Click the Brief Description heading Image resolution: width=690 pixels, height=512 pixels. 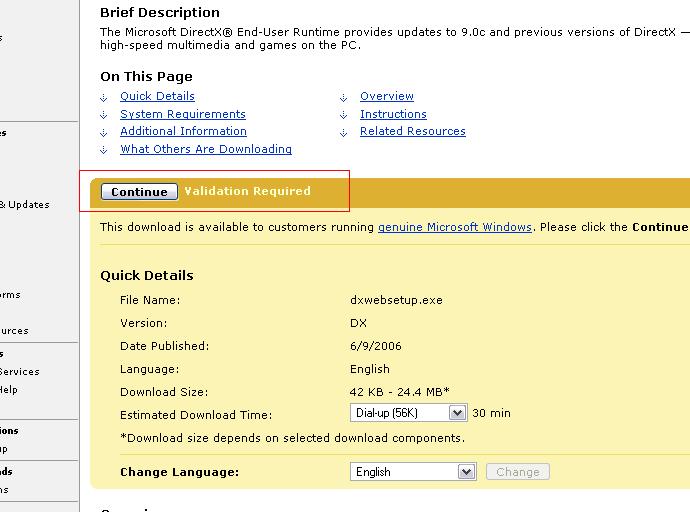coord(160,13)
